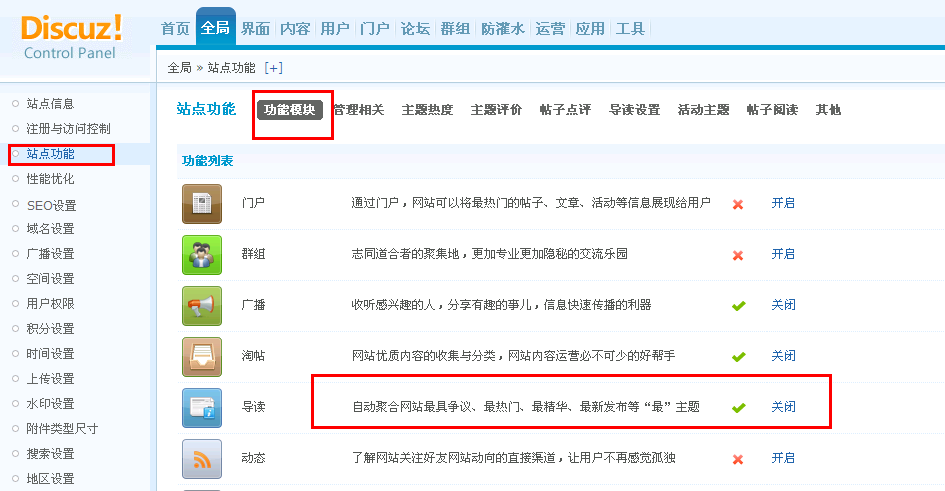Screen dimensions: 945x491
Task: Open 广播设置 in the sidebar
Action: (50, 254)
